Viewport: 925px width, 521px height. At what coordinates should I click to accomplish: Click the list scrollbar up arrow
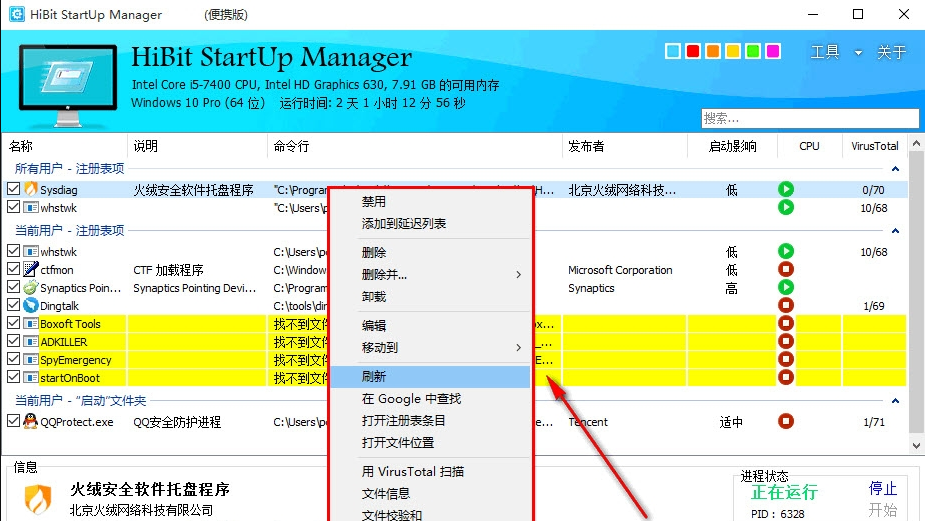pyautogui.click(x=916, y=143)
